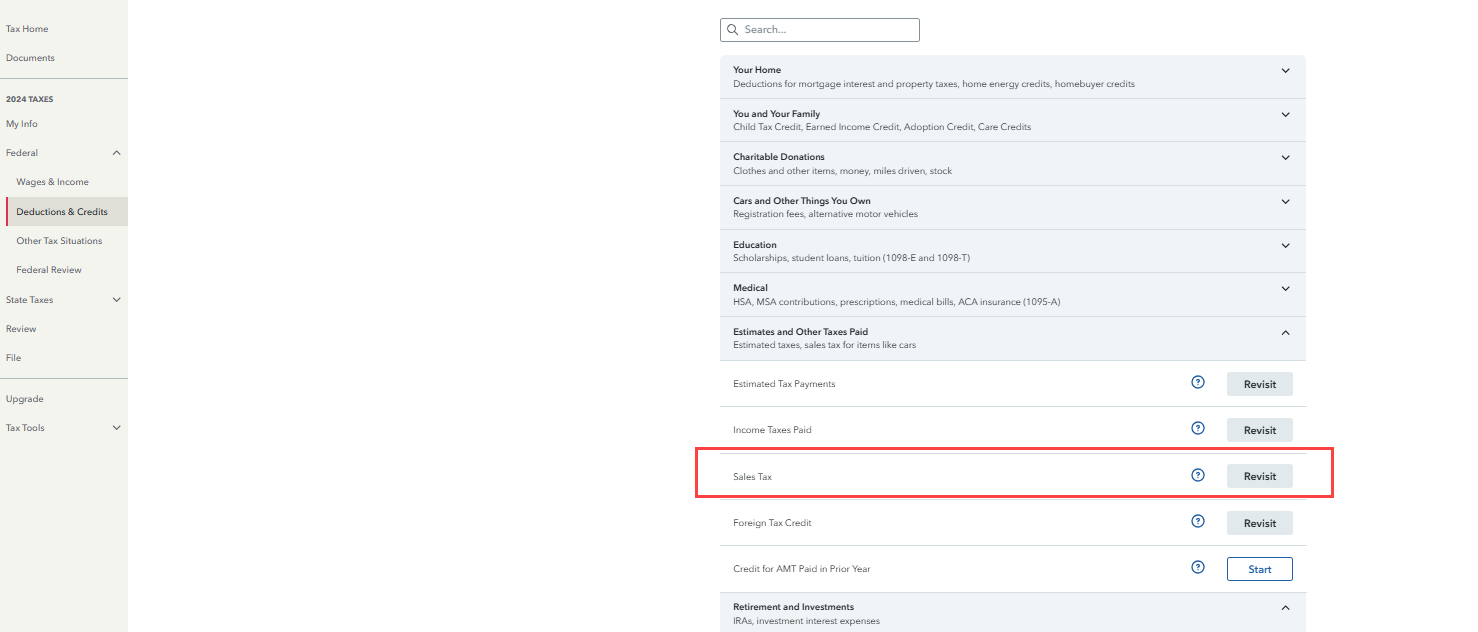1478x632 pixels.
Task: Open Other Tax Situations page
Action: click(59, 241)
